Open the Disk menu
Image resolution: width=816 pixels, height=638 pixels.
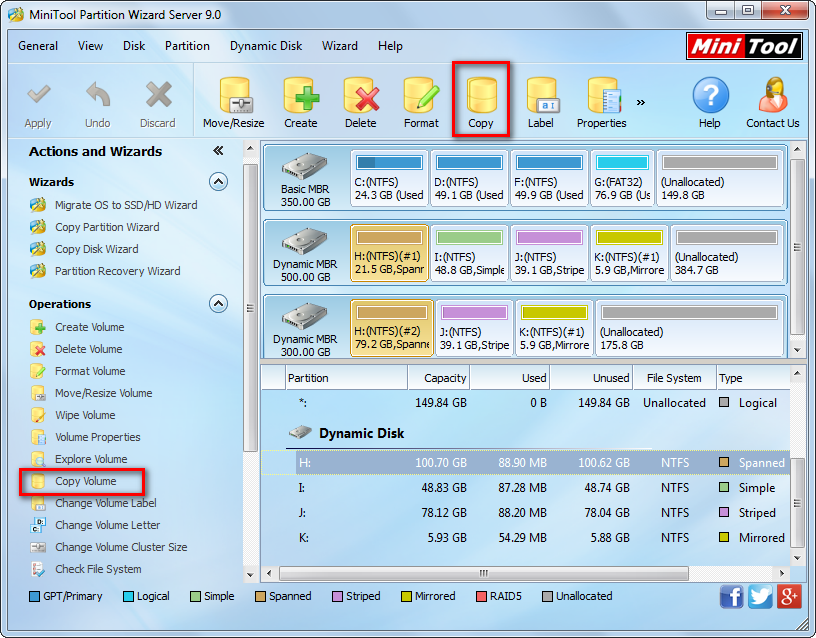134,46
